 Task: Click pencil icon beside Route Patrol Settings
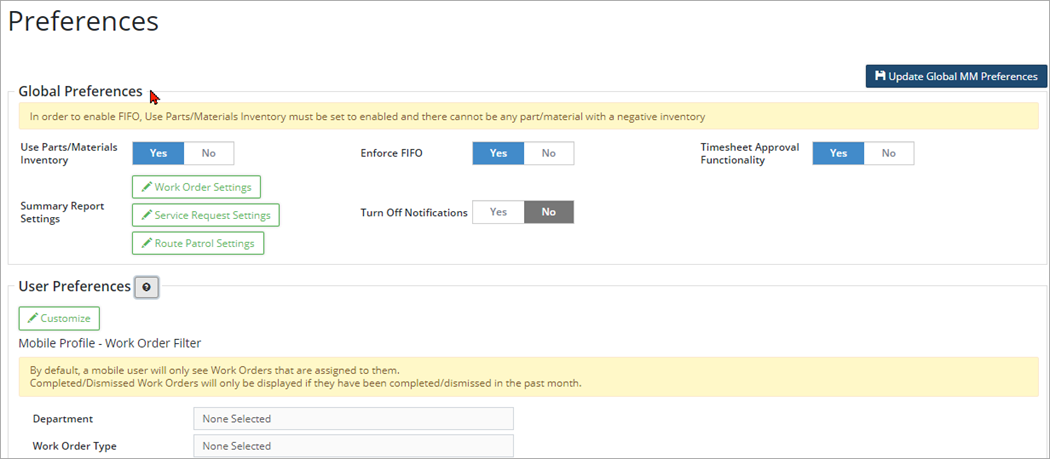click(x=146, y=243)
